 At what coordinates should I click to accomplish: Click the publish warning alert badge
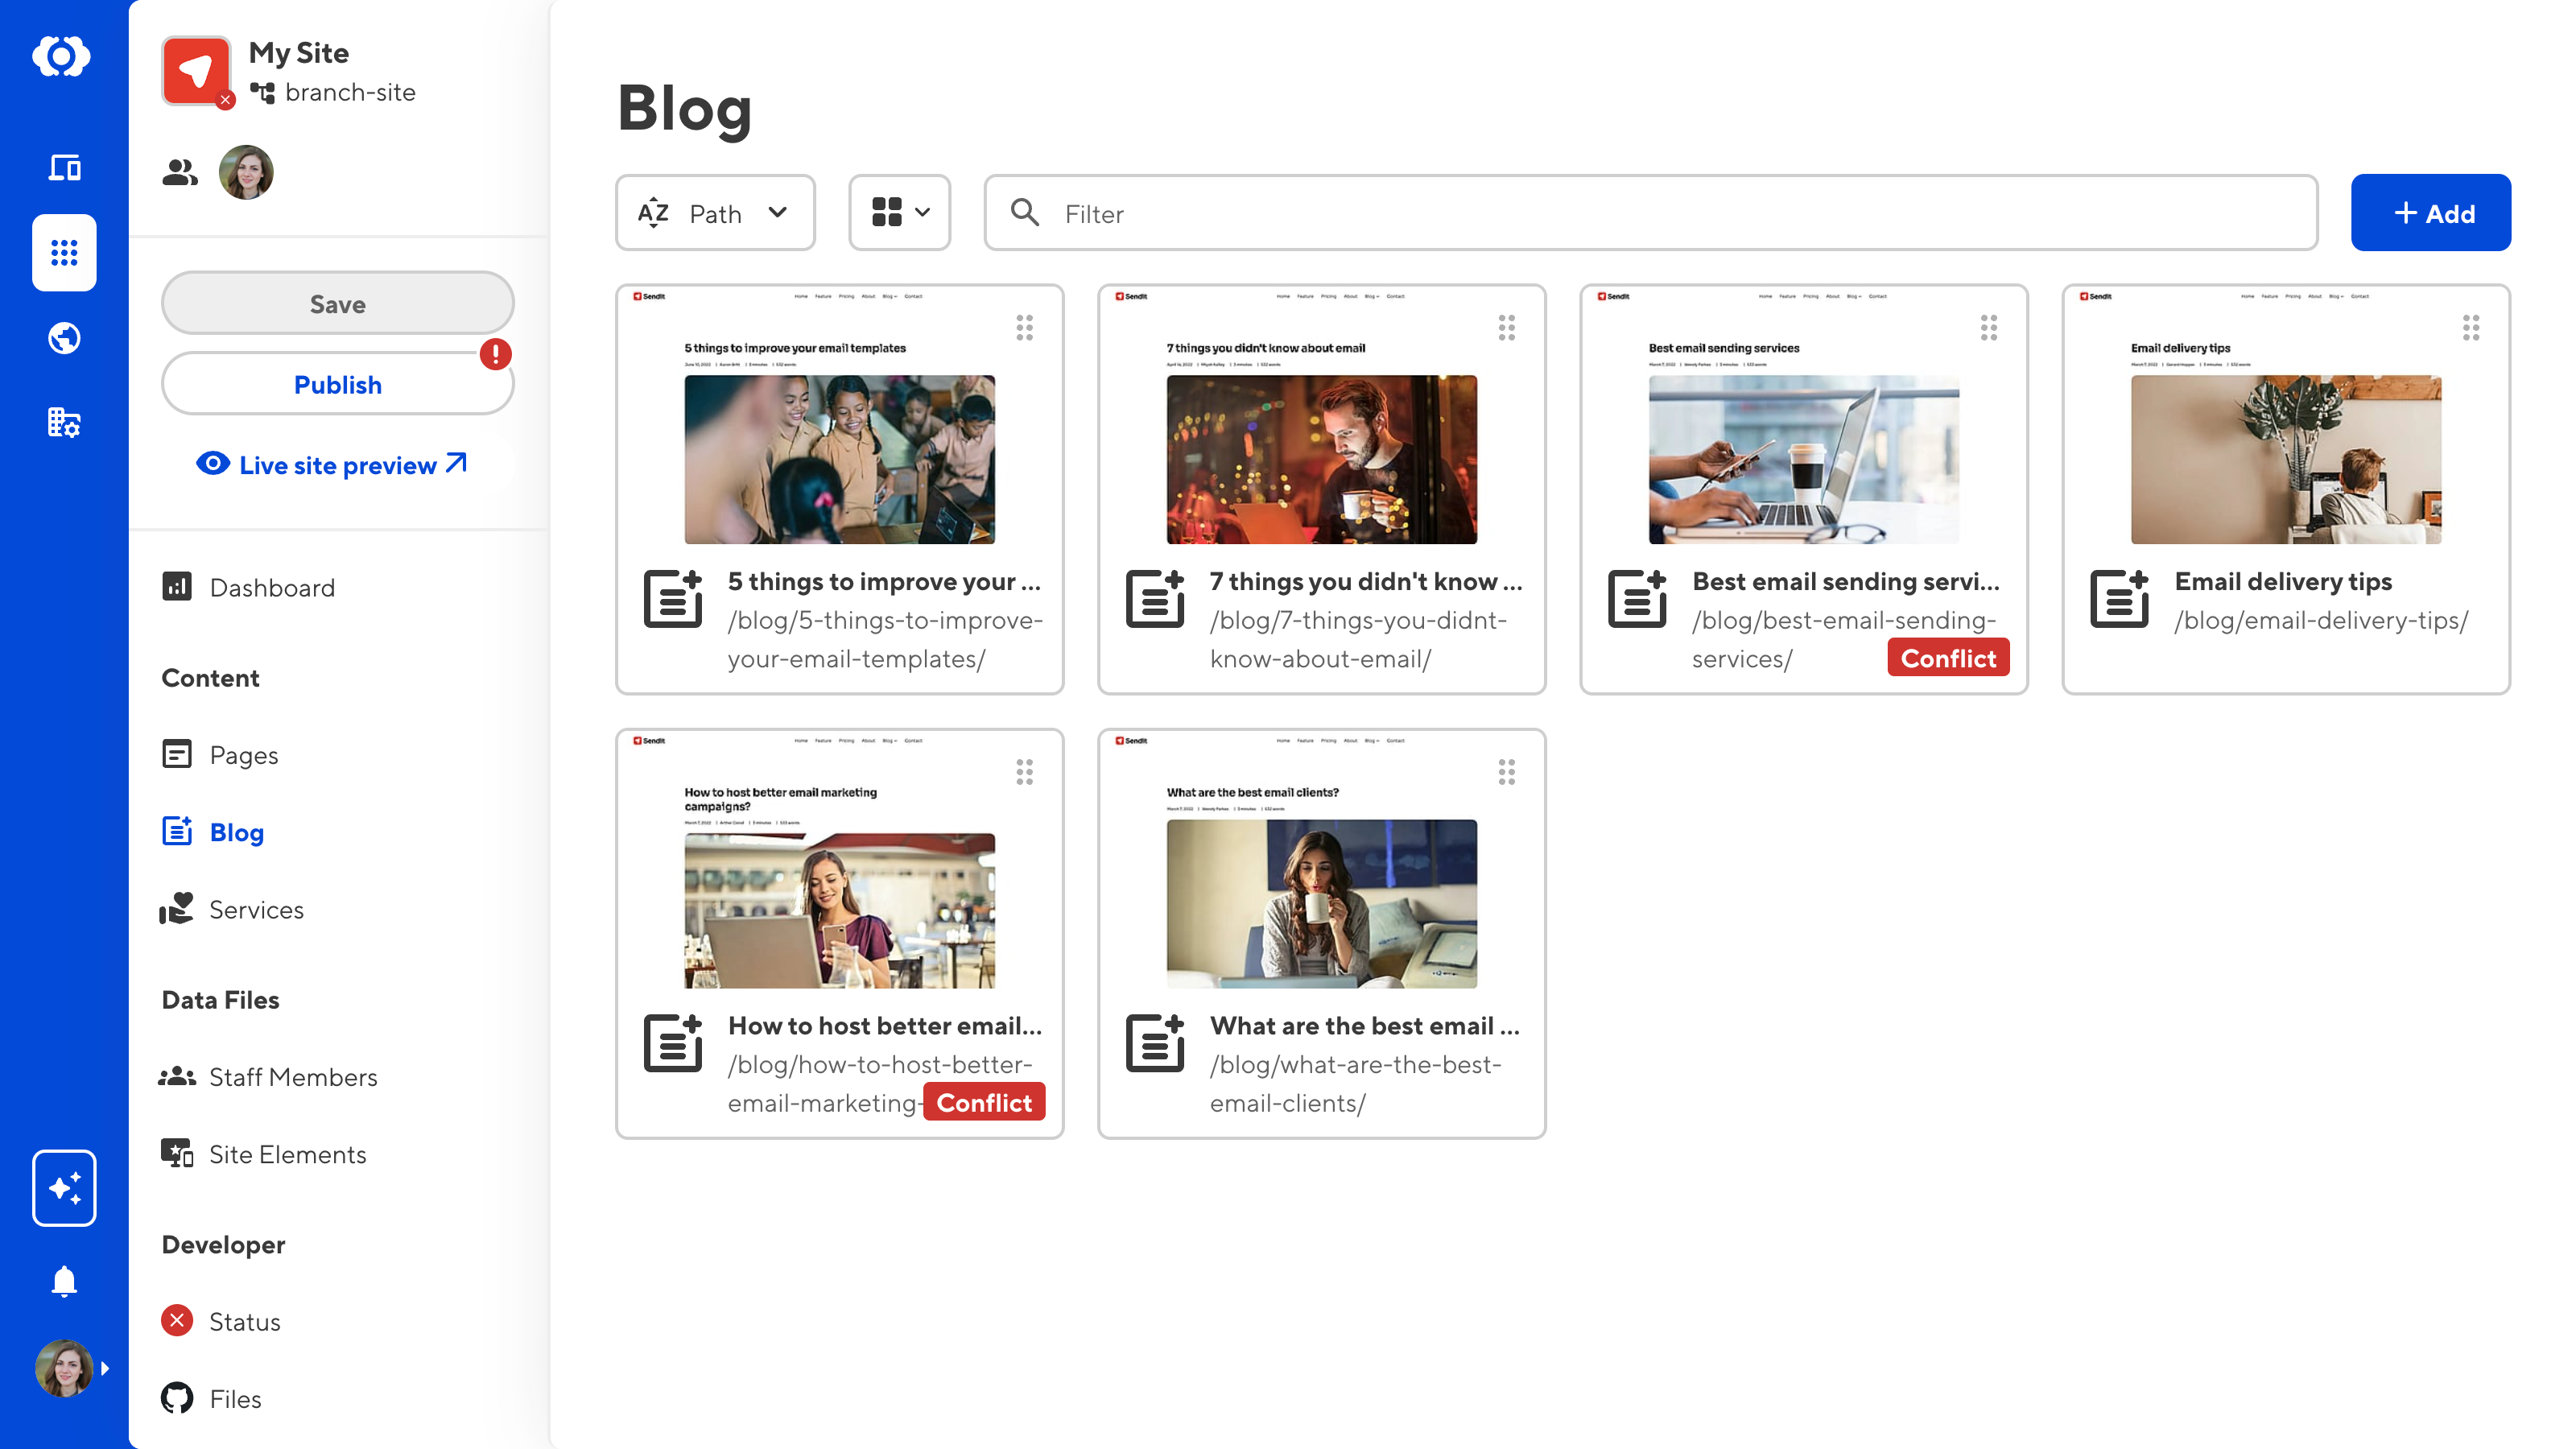495,354
